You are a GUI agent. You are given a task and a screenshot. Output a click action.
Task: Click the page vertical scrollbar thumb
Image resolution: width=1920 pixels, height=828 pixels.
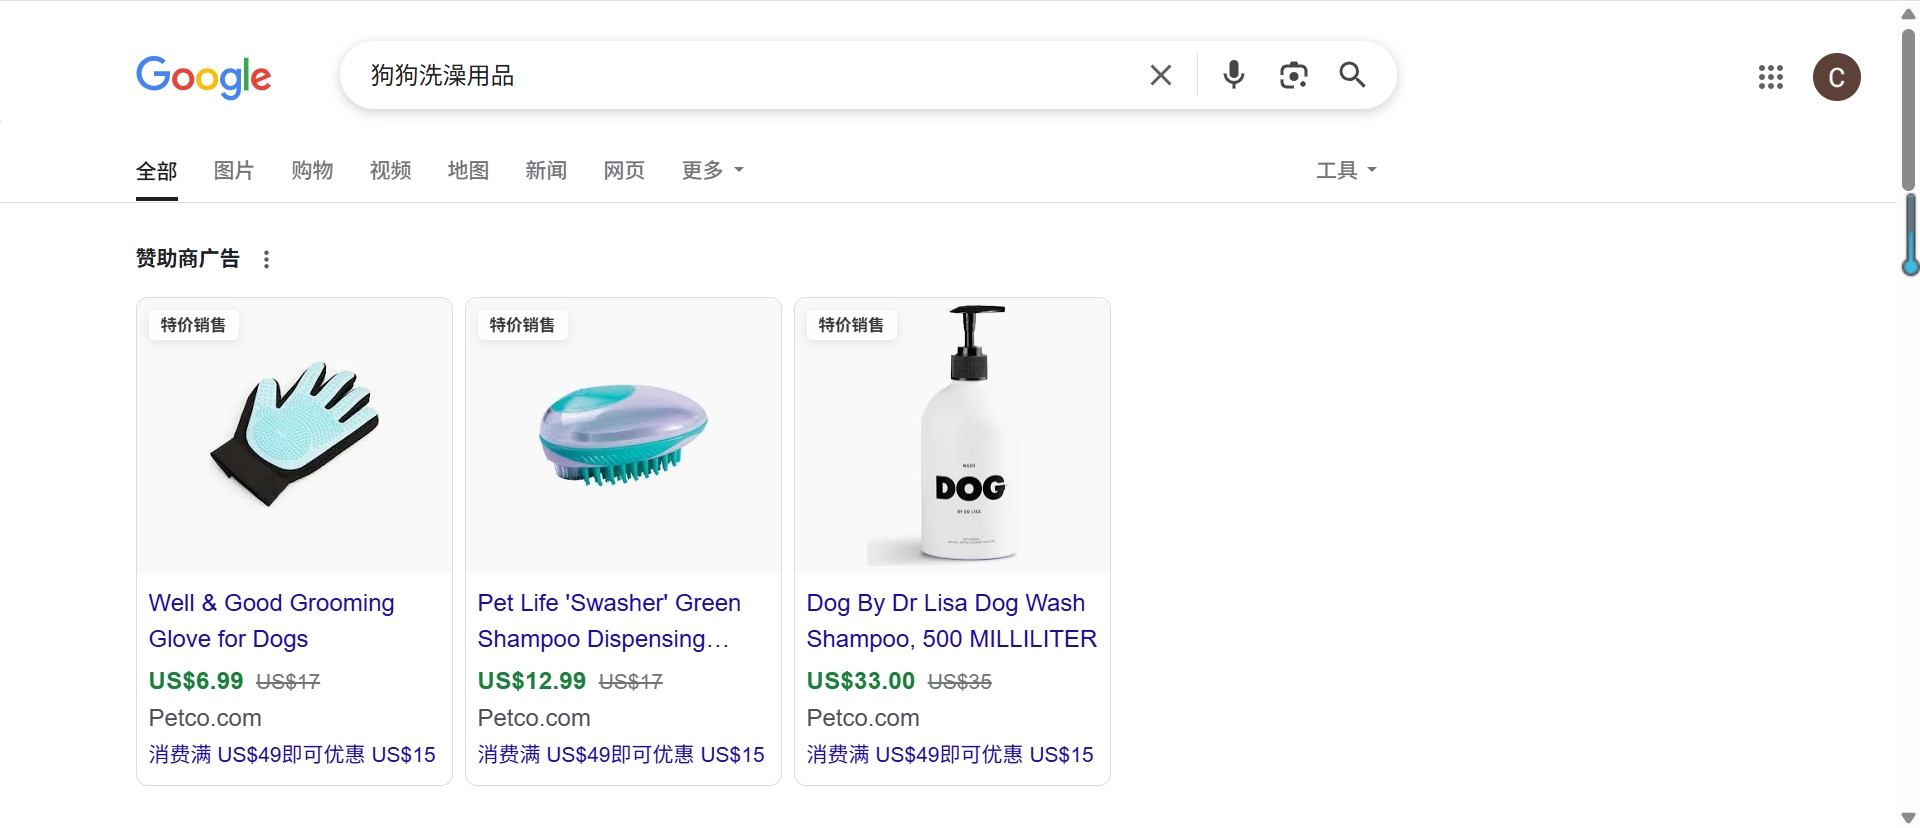[x=1908, y=110]
